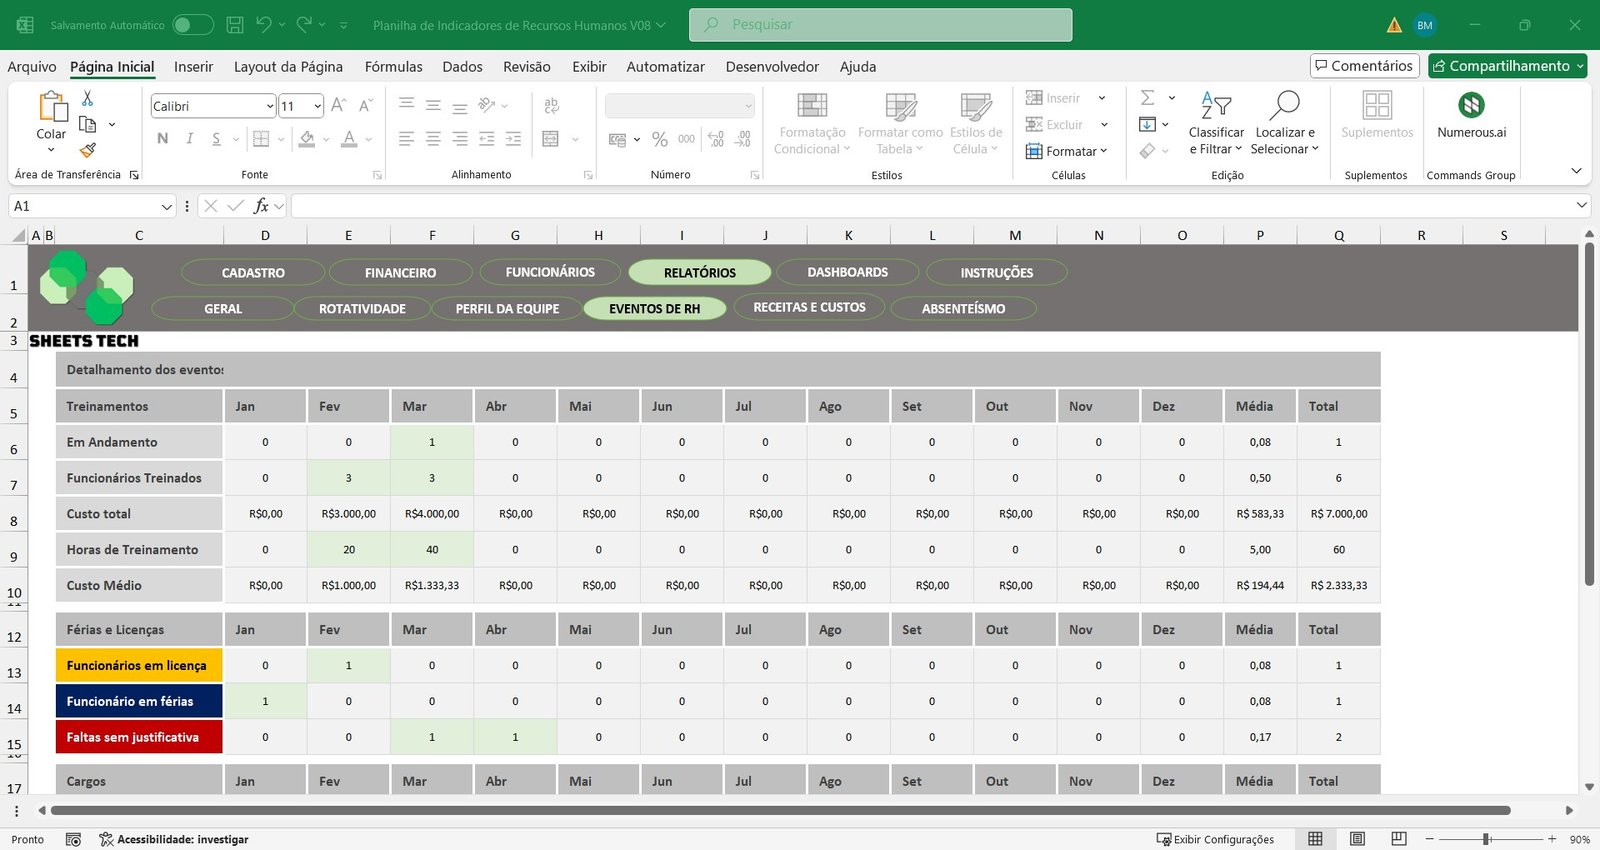Toggle the Salvamento Automático switch
This screenshot has height=850, width=1600.
tap(192, 25)
